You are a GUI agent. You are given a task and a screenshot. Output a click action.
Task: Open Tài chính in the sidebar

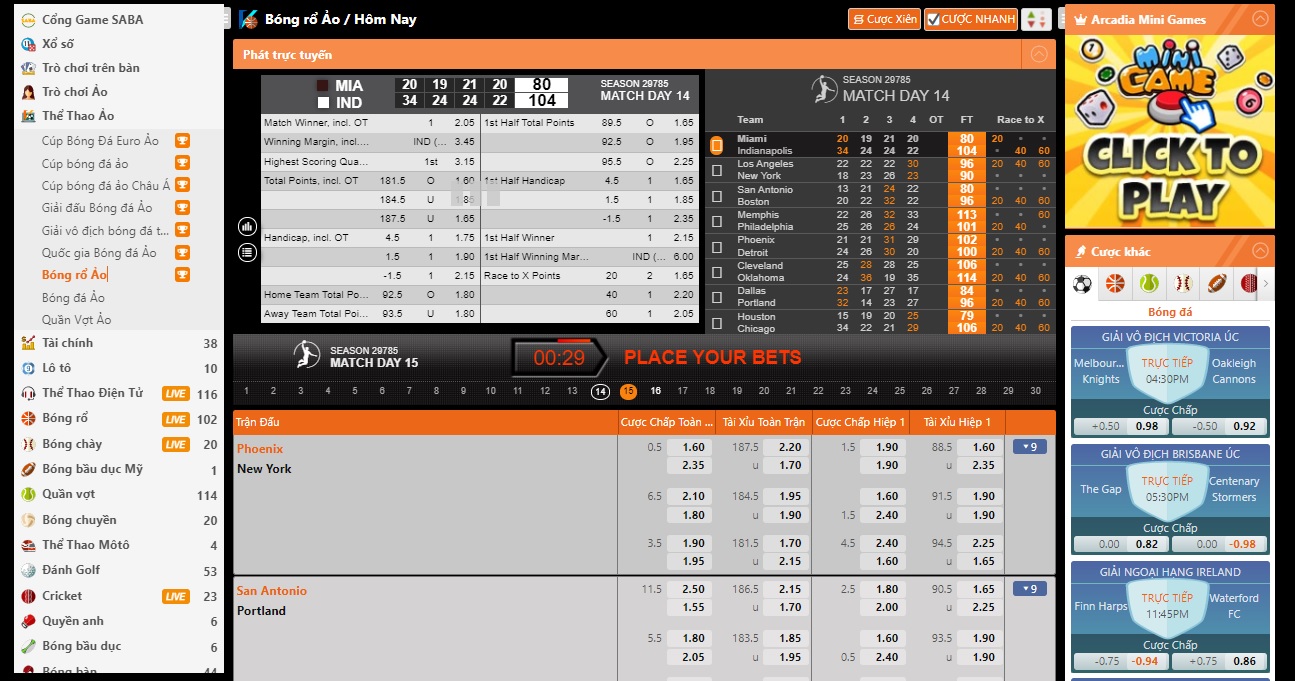click(68, 343)
